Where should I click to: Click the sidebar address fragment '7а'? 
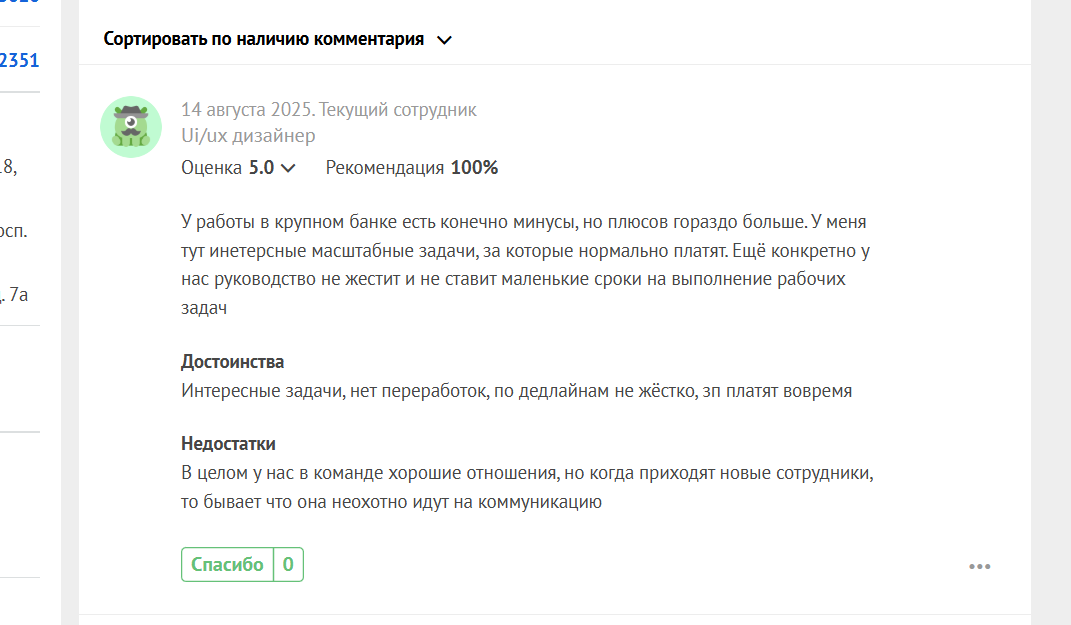click(18, 294)
